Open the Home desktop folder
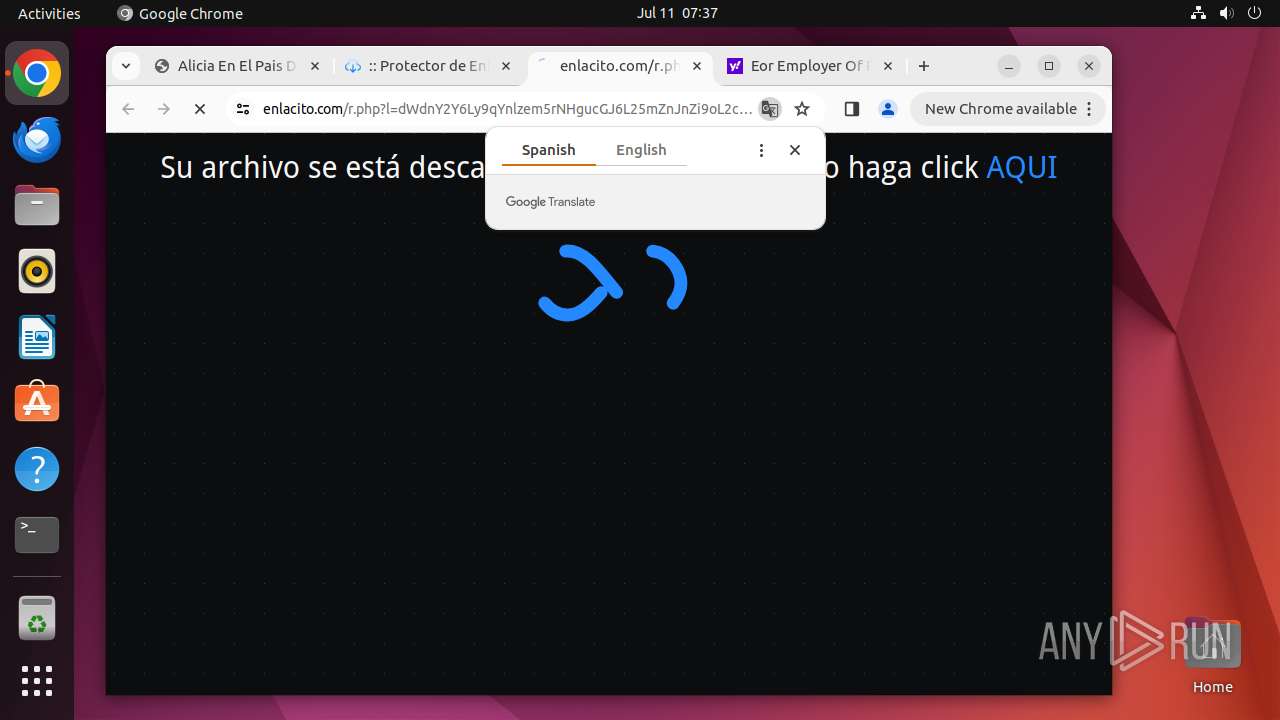1280x720 pixels. coord(1212,655)
